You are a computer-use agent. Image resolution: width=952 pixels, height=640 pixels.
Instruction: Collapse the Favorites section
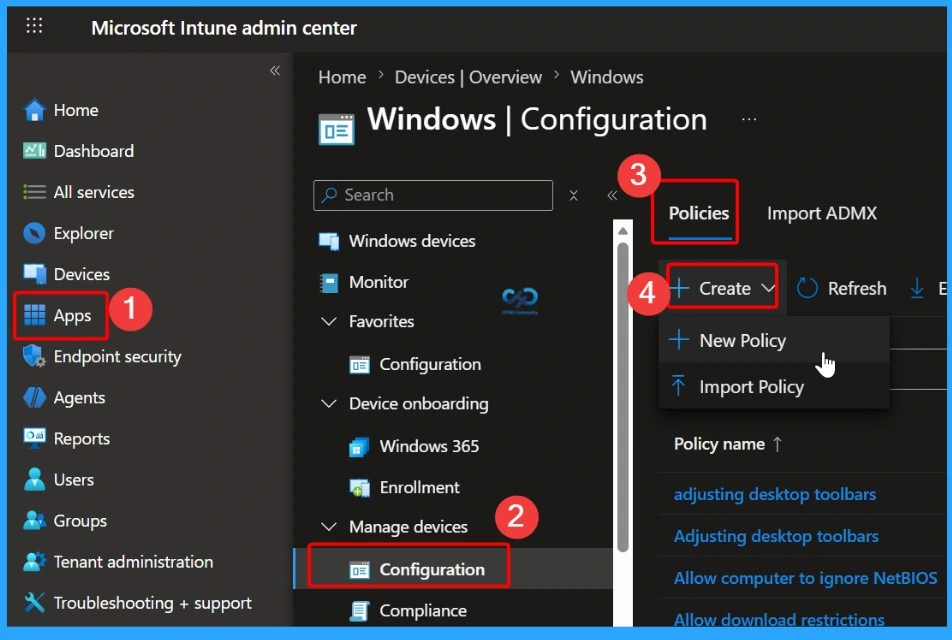tap(328, 321)
